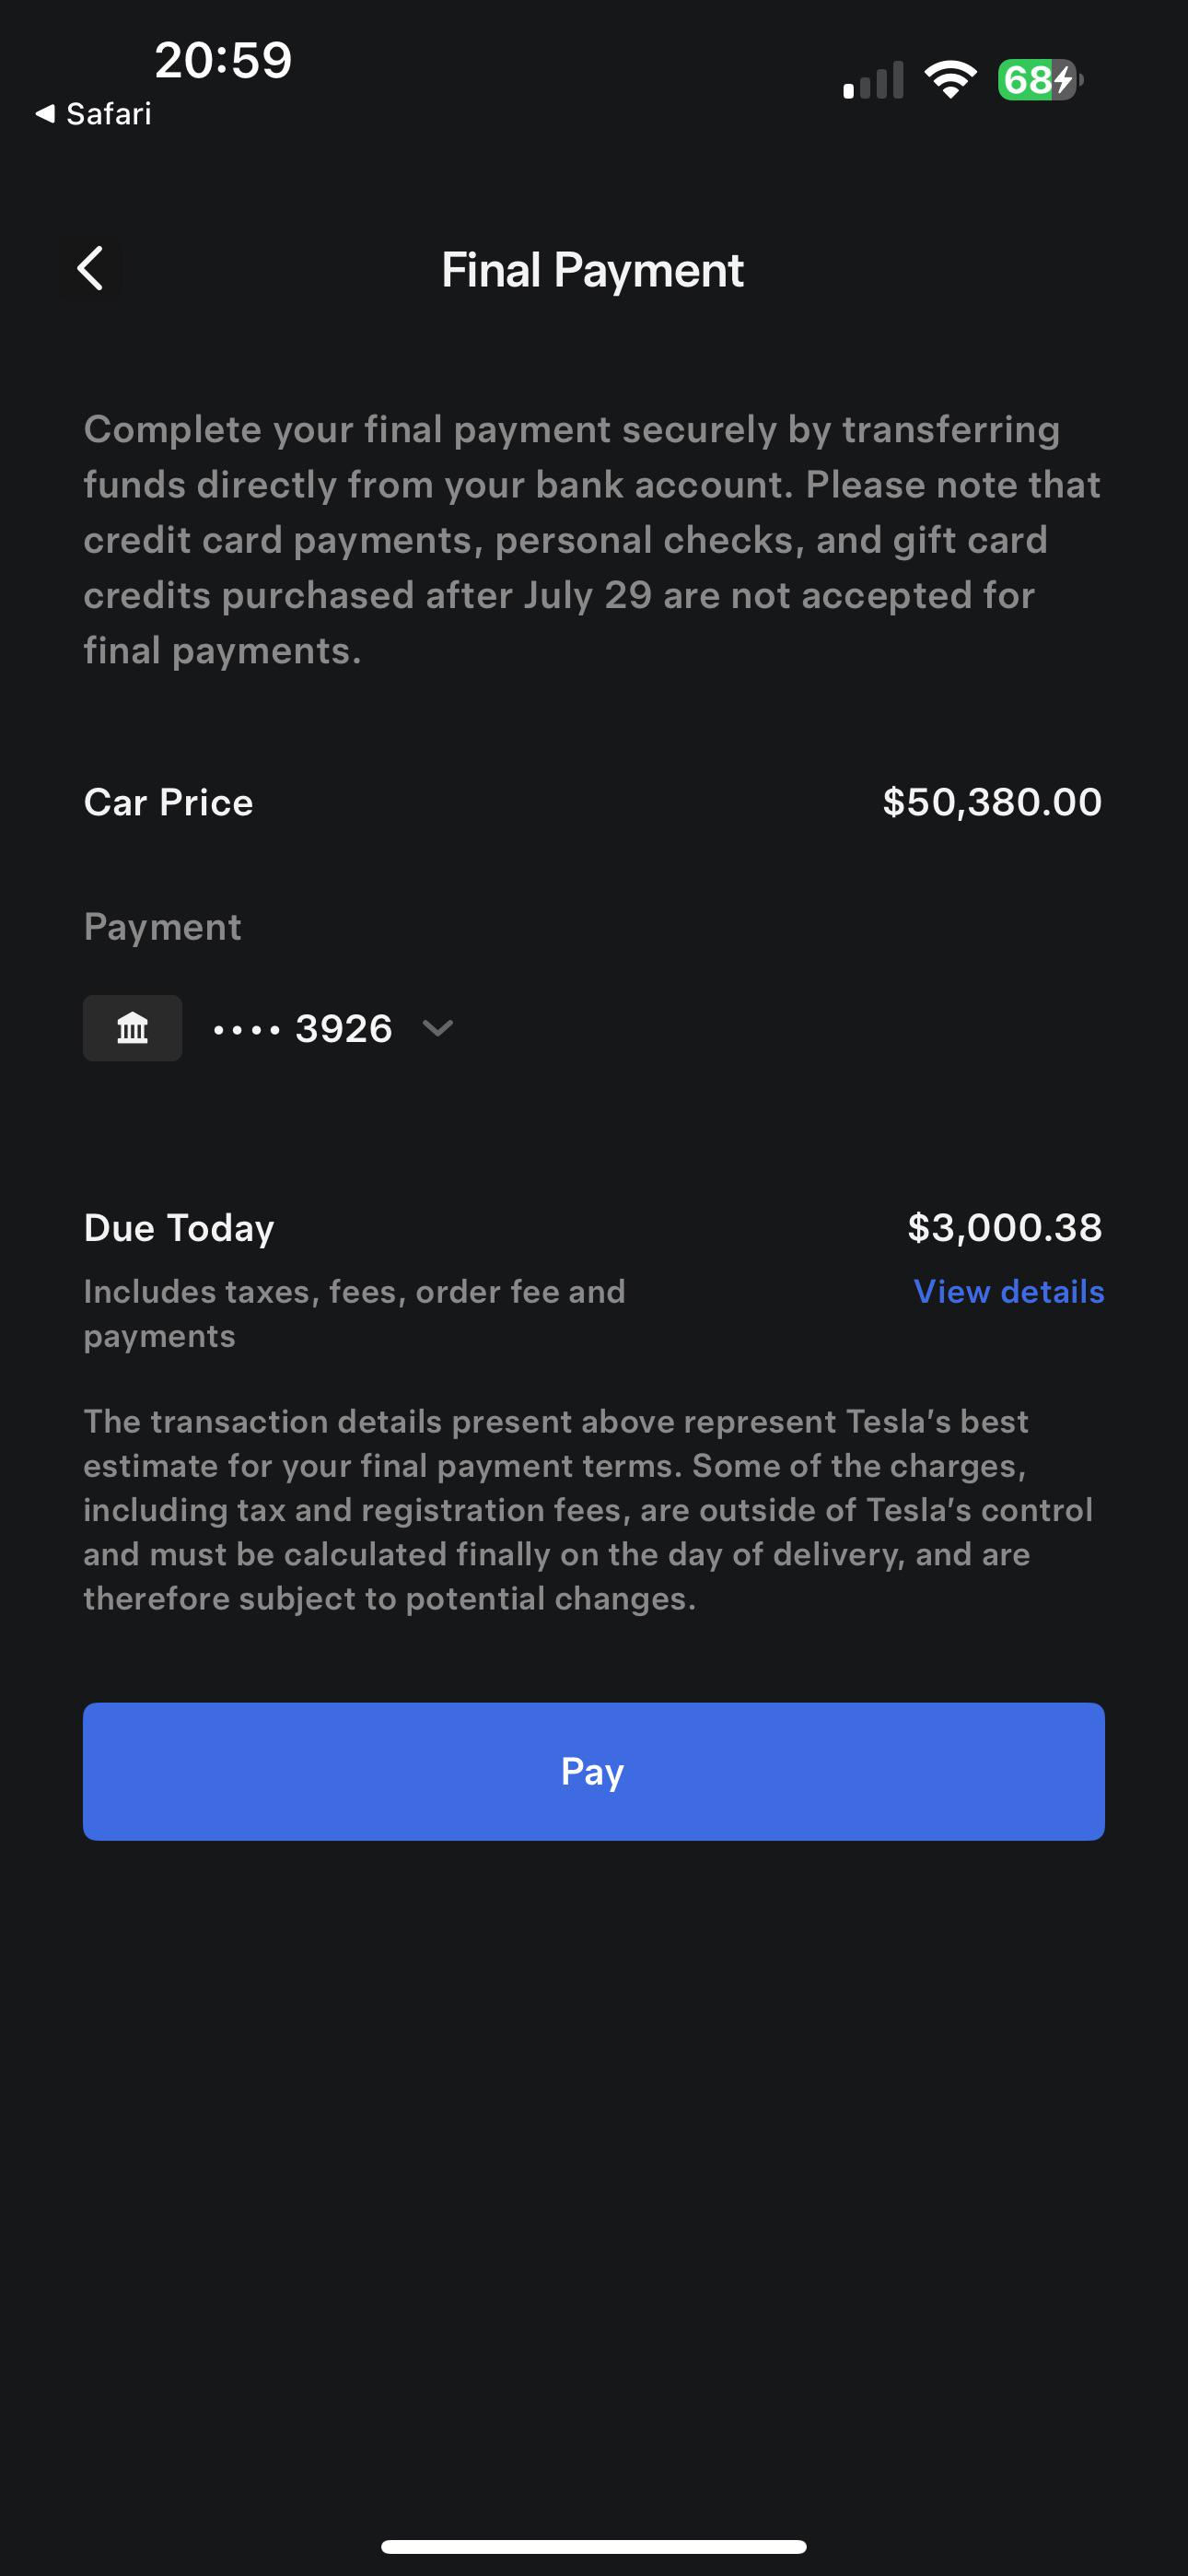Tap the Safari return triangle icon
Image resolution: width=1188 pixels, height=2576 pixels.
[44, 114]
